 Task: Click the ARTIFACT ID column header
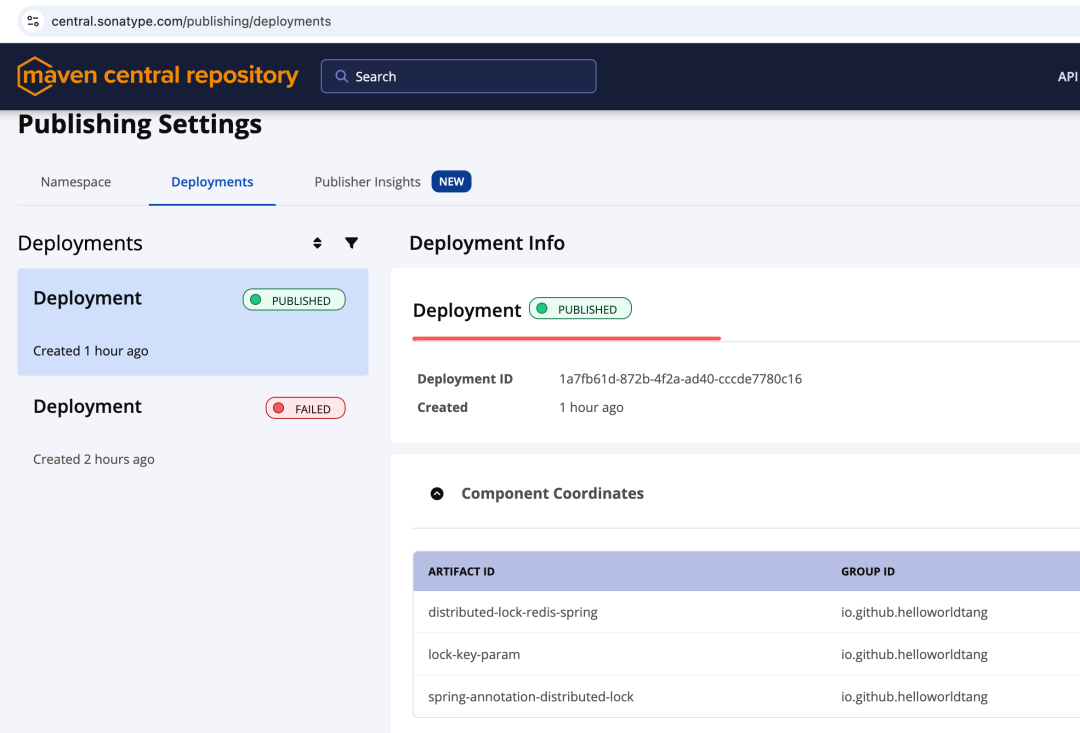point(461,571)
